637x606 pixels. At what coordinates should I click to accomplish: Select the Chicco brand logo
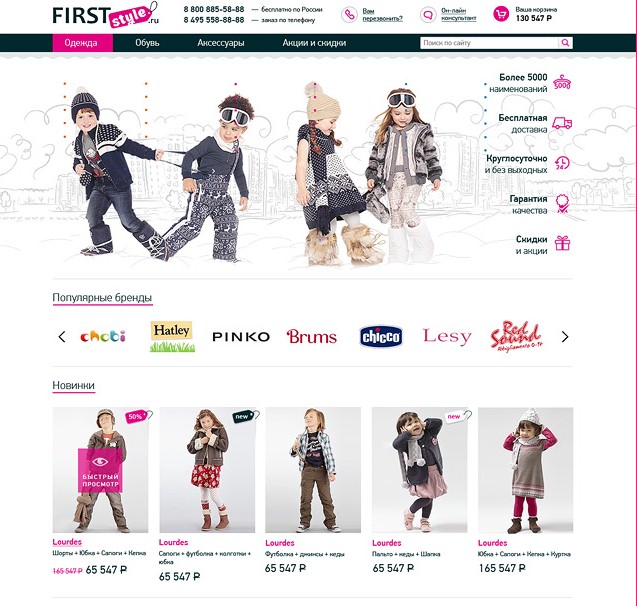click(381, 337)
